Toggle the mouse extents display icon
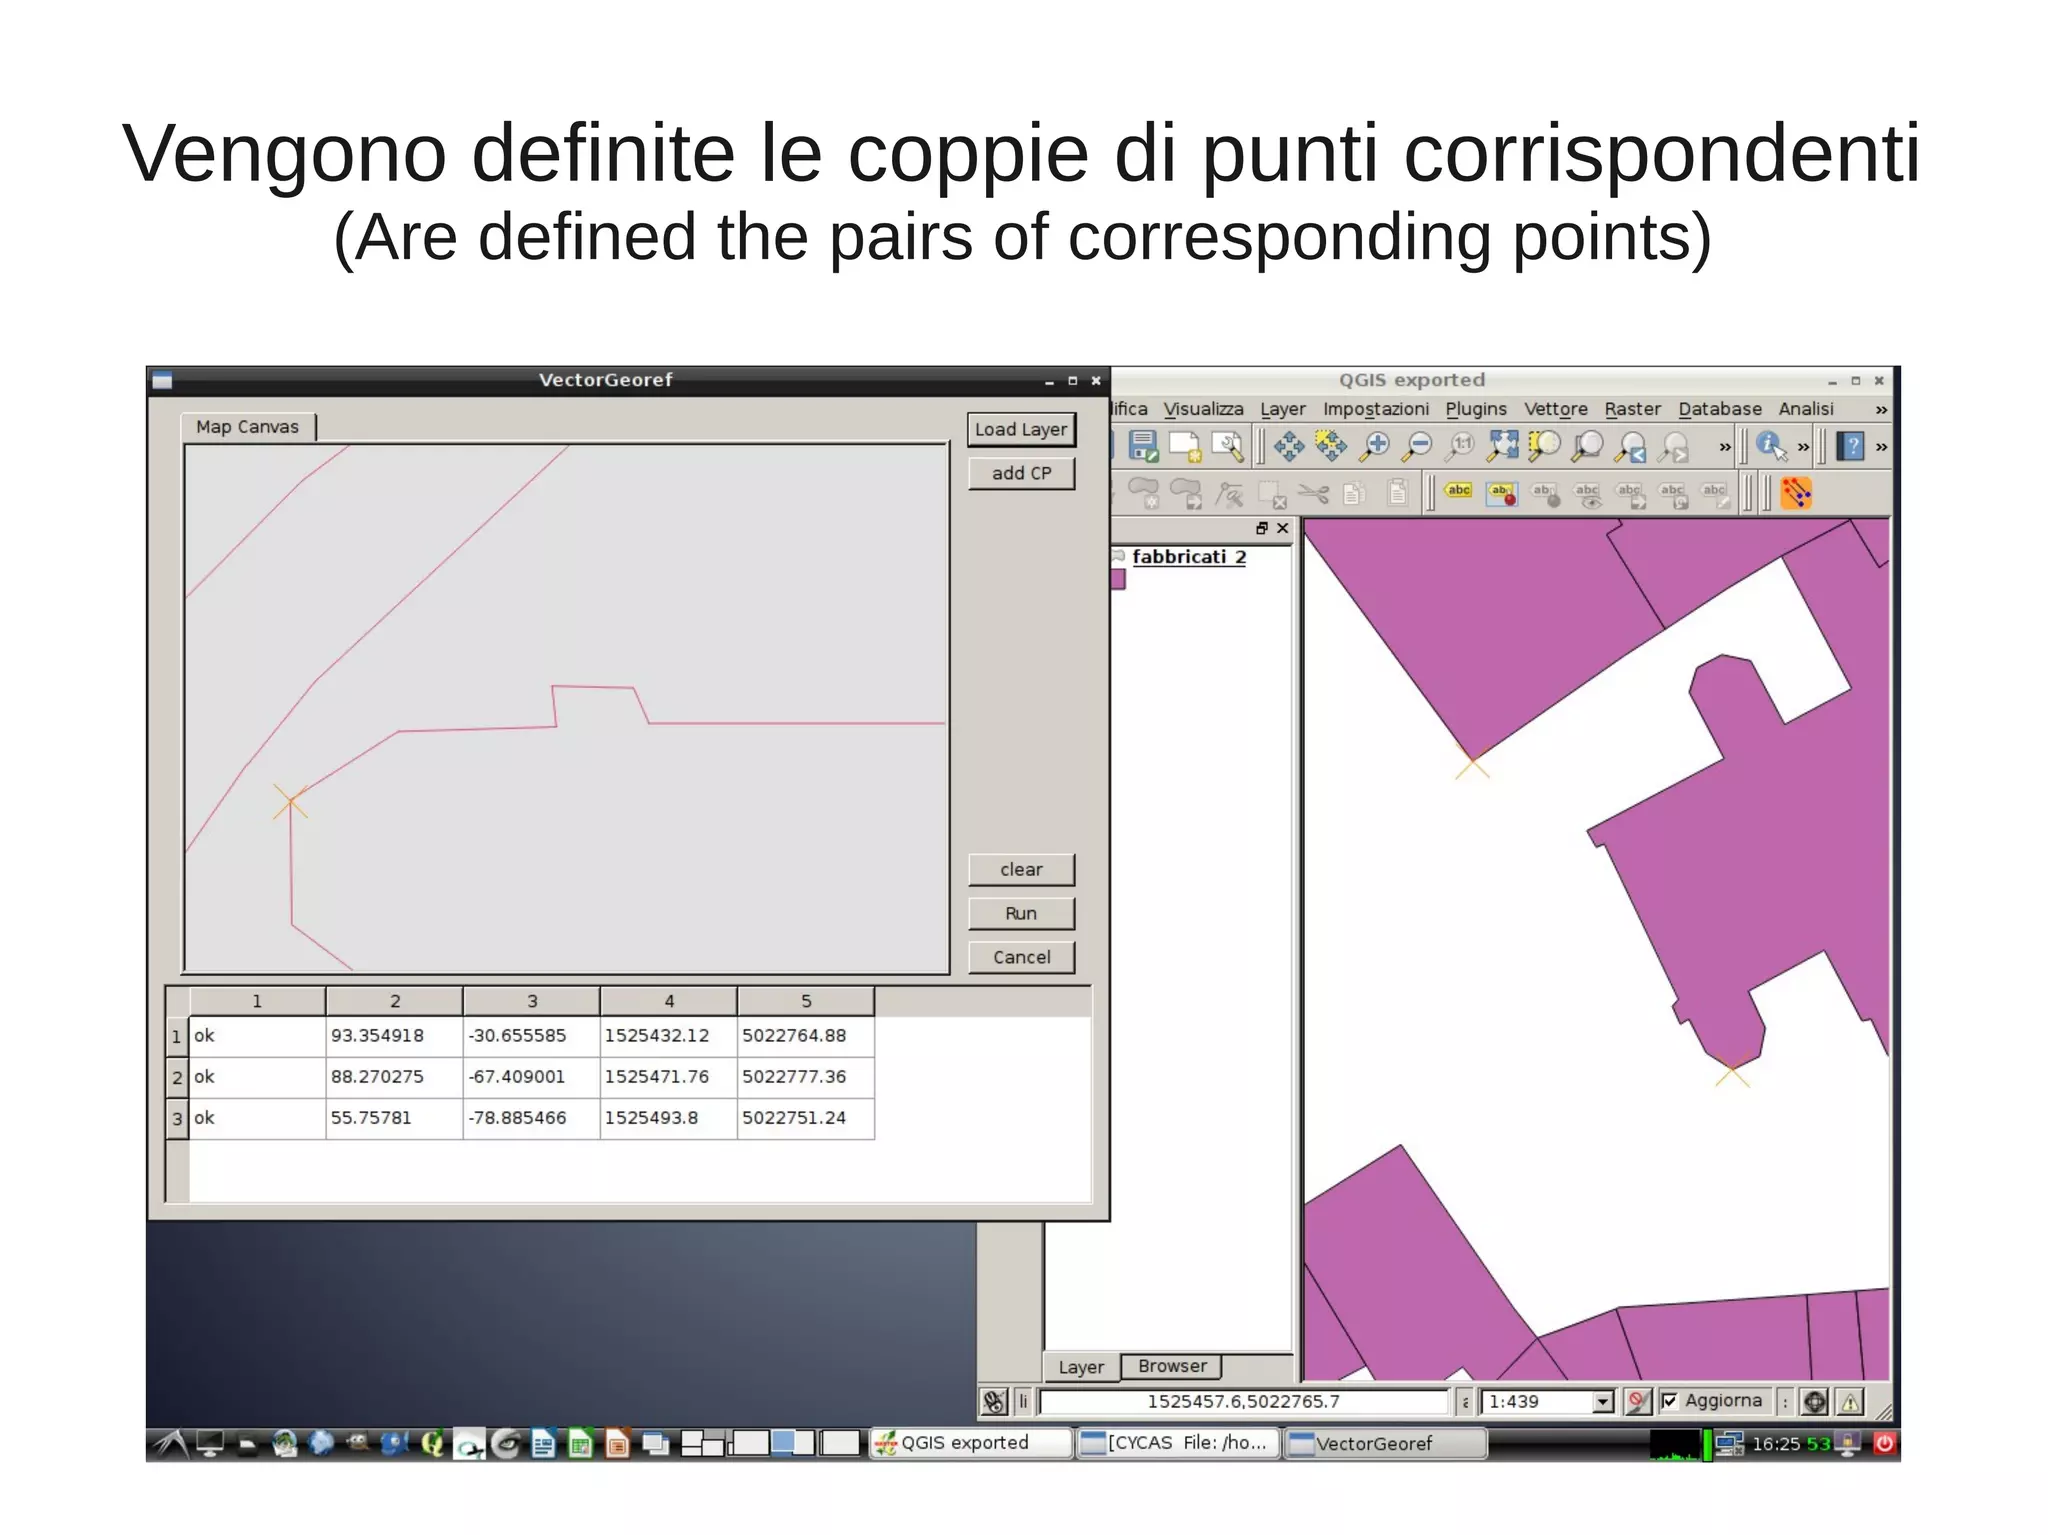 [x=995, y=1402]
